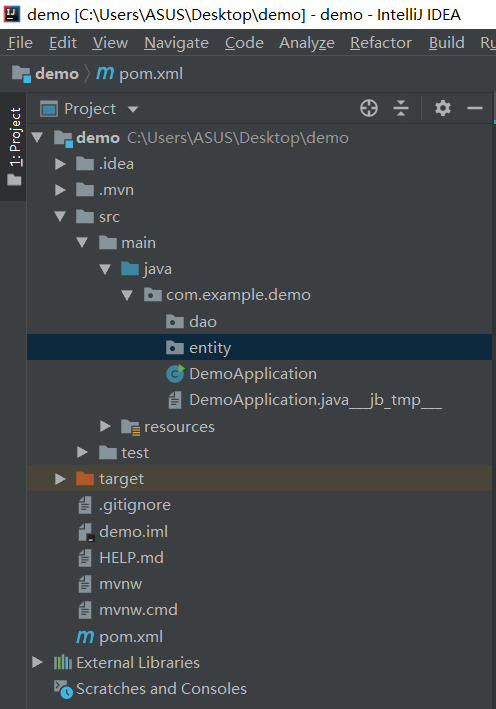Click the entity package icon
The image size is (496, 709).
pyautogui.click(x=175, y=348)
